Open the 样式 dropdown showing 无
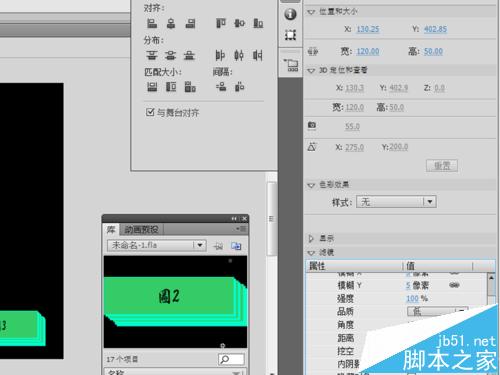 [x=396, y=202]
